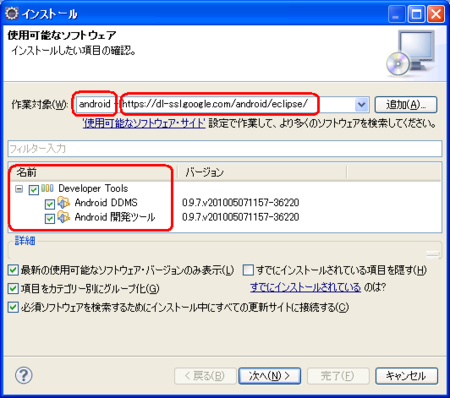Enable すでにインストールされている項目を隠す checkbox
Viewport: 450px width, 398px height.
point(248,270)
